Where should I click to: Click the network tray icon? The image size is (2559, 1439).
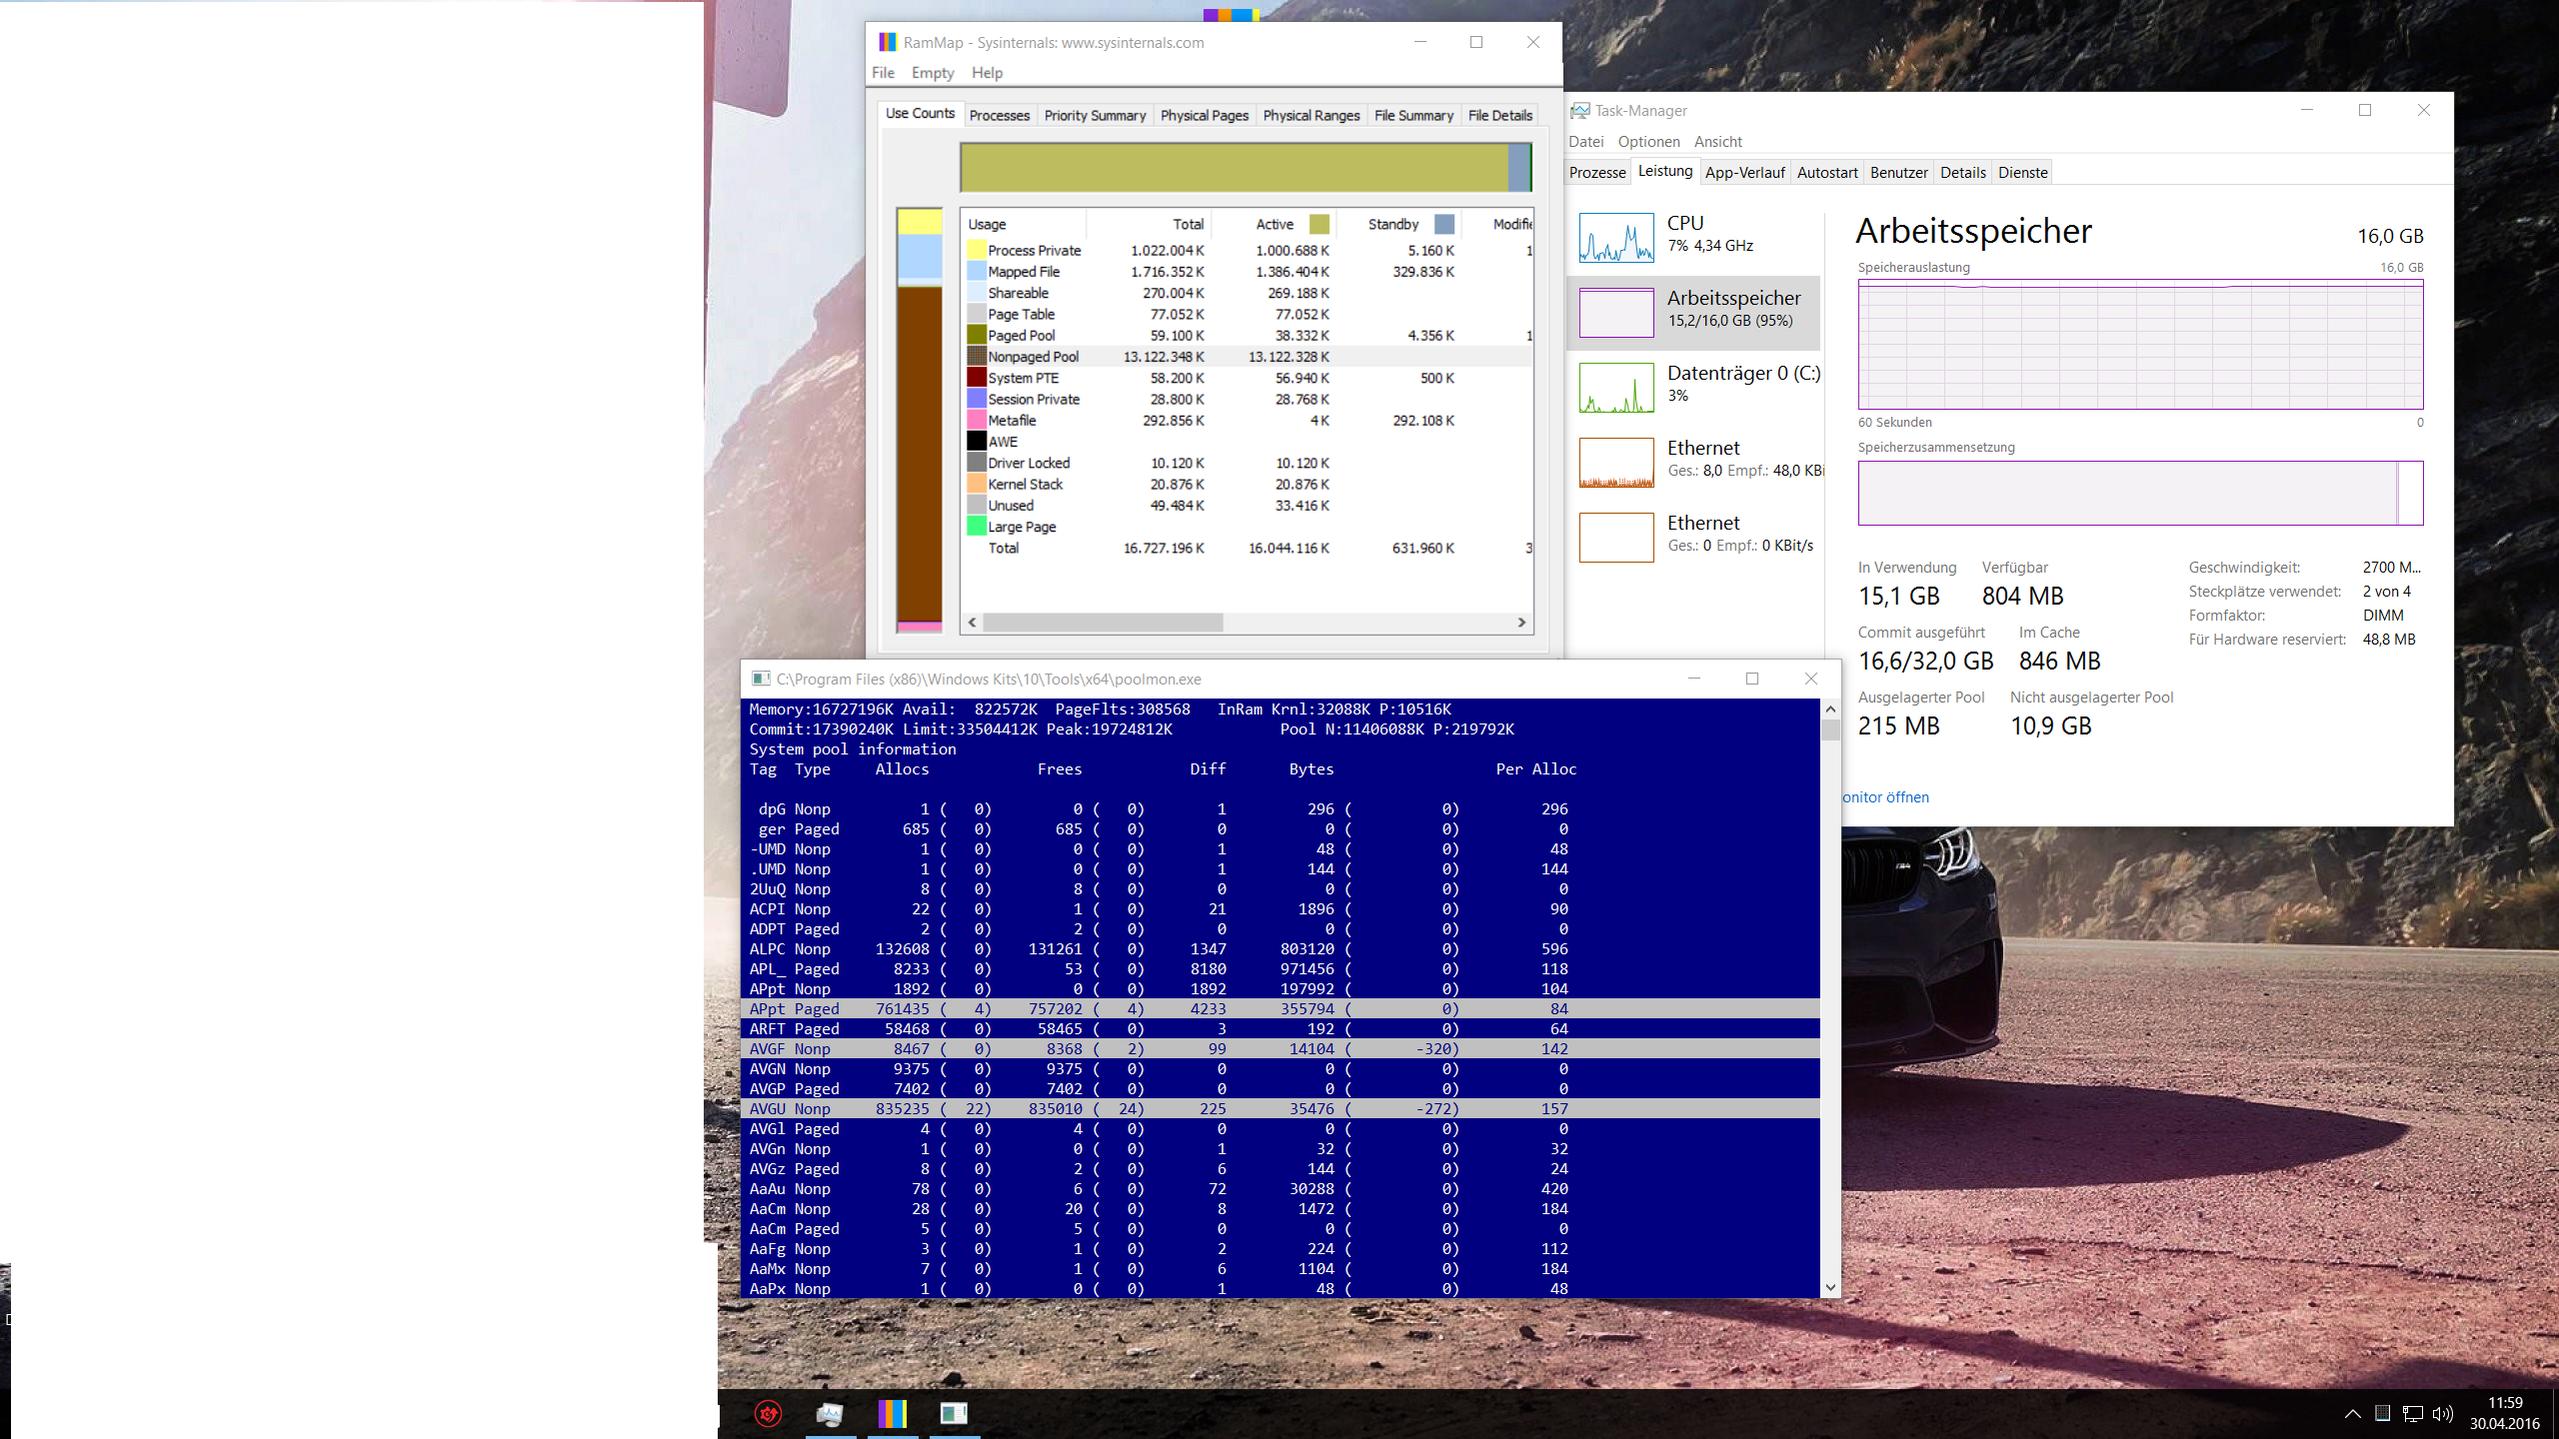point(2413,1413)
